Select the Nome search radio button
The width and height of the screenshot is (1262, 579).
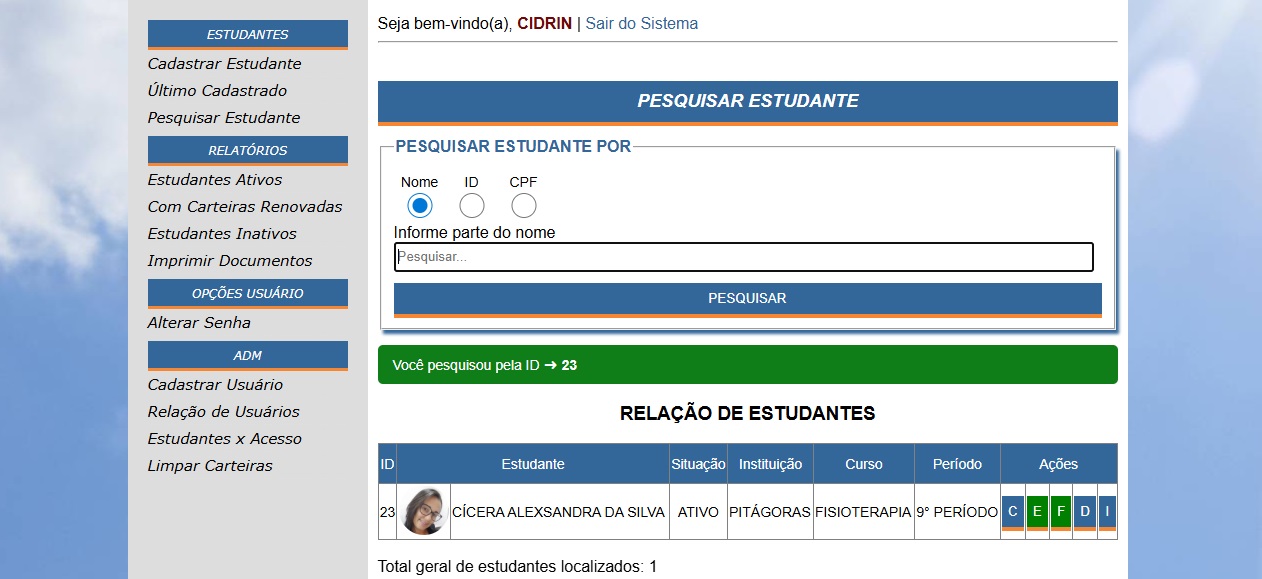pos(420,206)
